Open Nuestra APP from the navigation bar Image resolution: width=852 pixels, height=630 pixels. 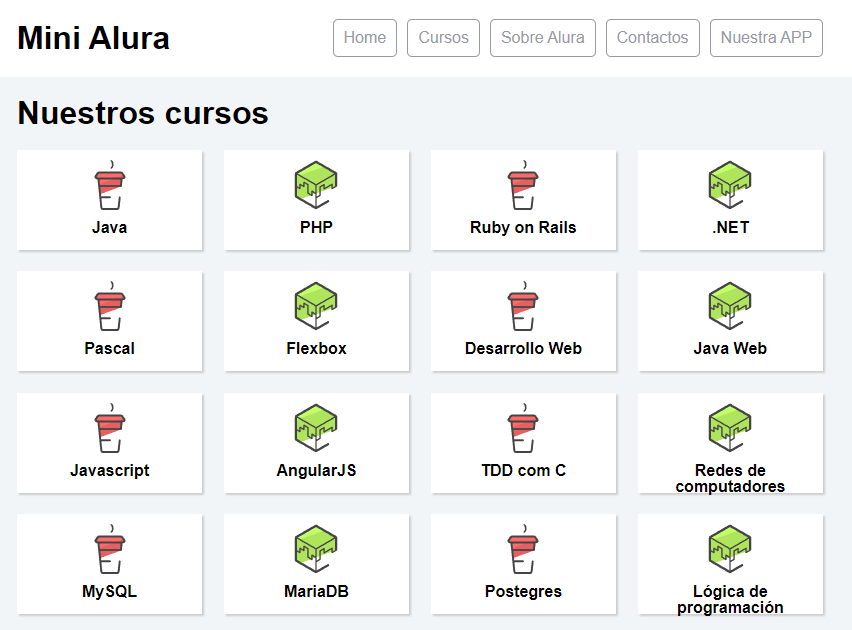766,38
